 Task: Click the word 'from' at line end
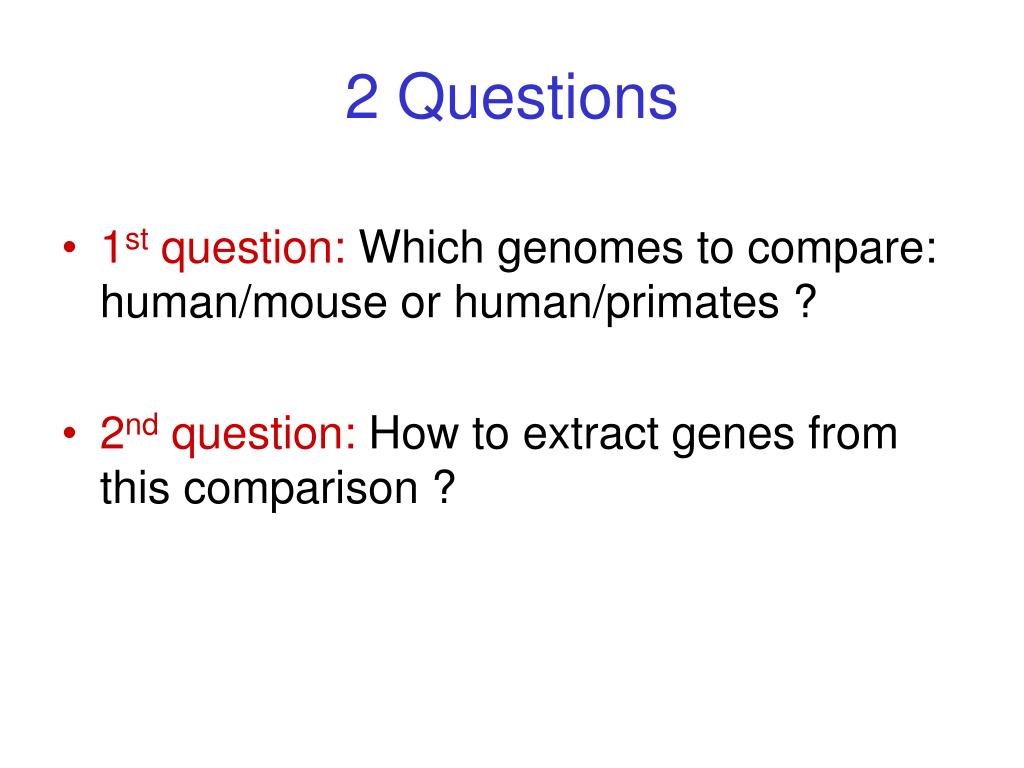click(853, 433)
